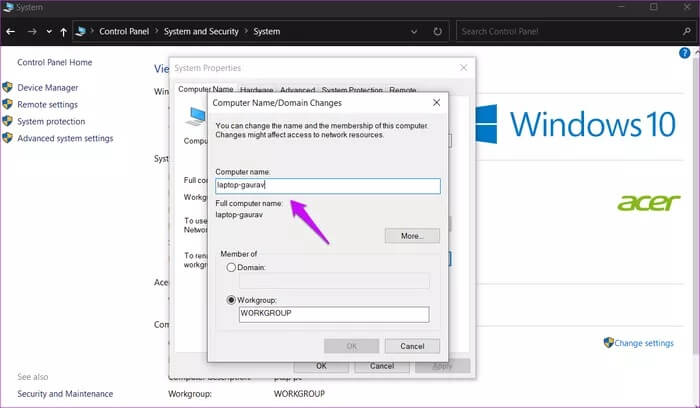This screenshot has width=700, height=408.
Task: Switch to the Remote tab
Action: coord(403,90)
